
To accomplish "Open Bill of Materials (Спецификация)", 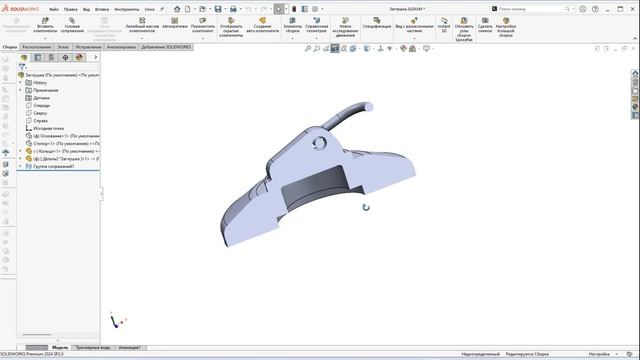I will click(x=377, y=23).
